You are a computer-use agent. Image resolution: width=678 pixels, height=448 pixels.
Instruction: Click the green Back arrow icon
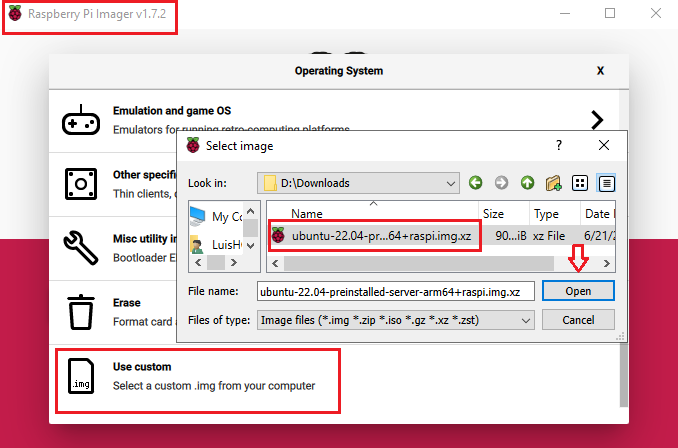point(476,183)
